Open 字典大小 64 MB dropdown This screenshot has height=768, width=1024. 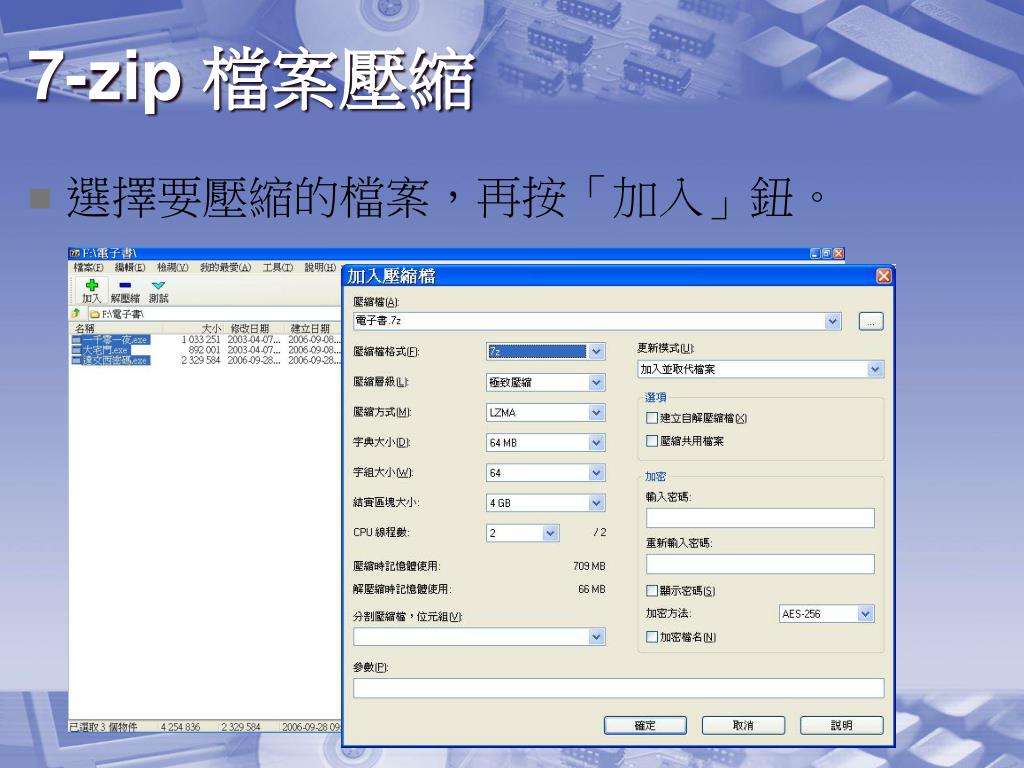click(596, 442)
